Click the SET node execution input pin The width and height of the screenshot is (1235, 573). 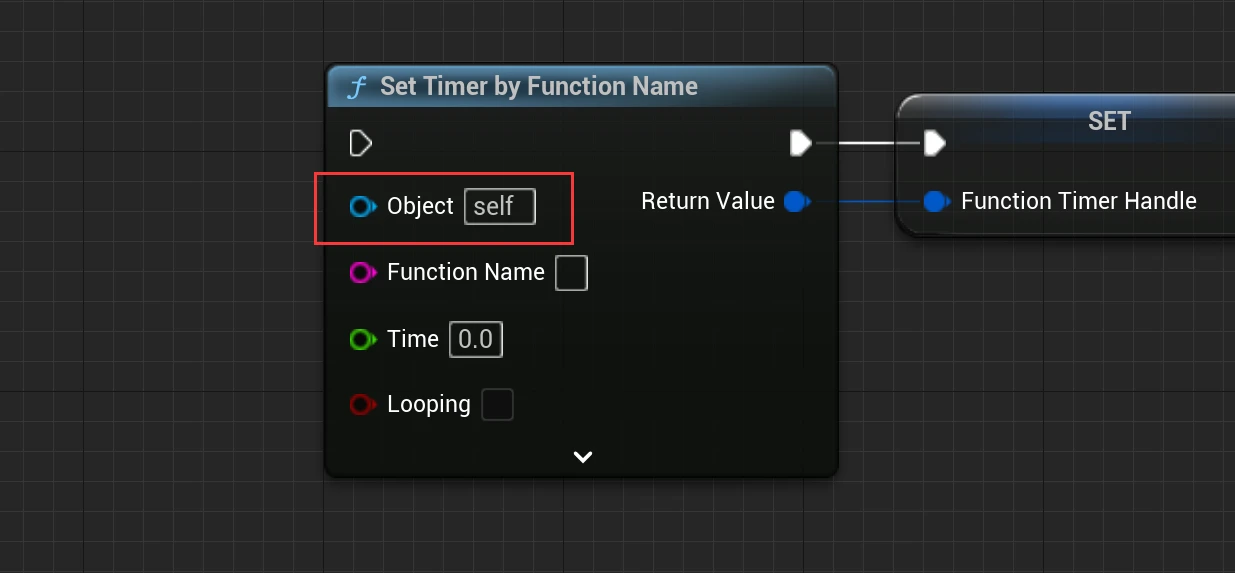(934, 144)
